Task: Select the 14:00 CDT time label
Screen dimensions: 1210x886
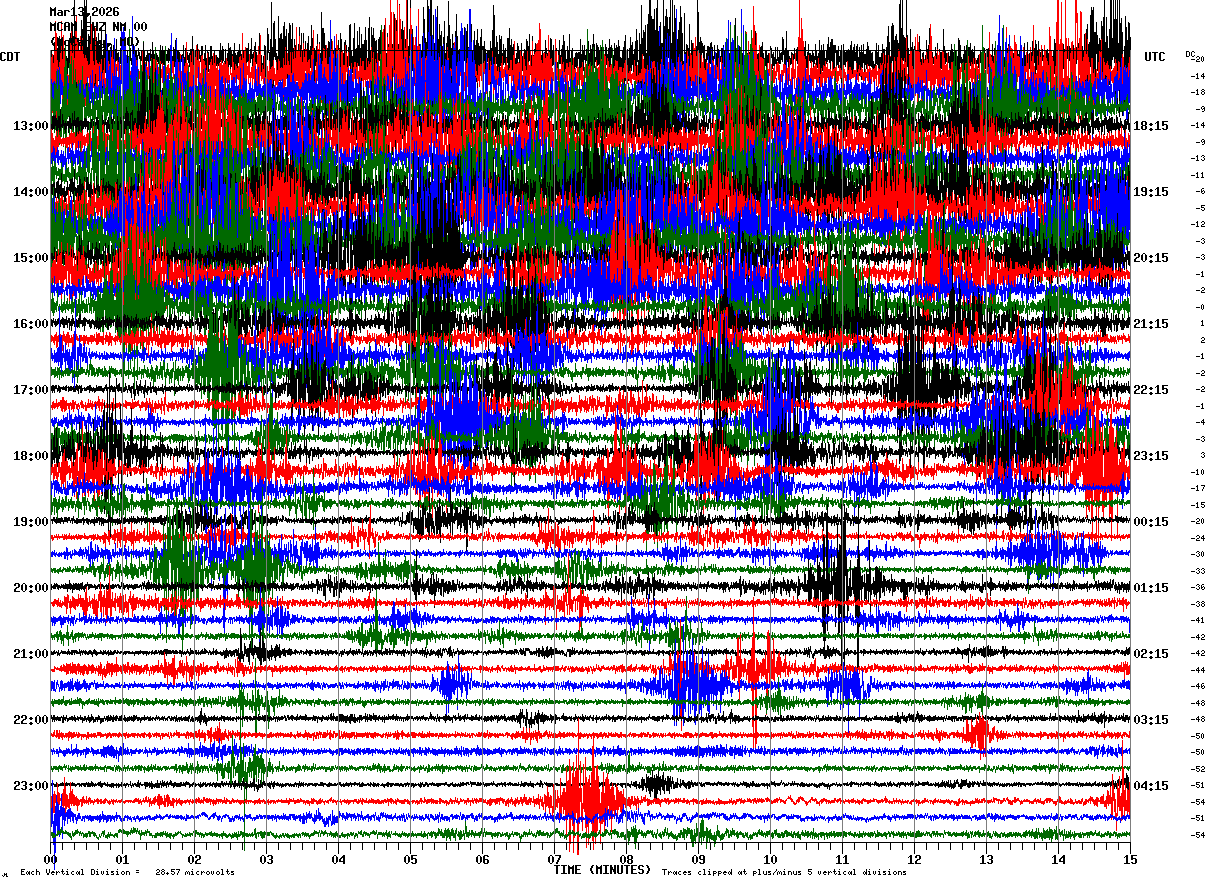Action: coord(31,192)
